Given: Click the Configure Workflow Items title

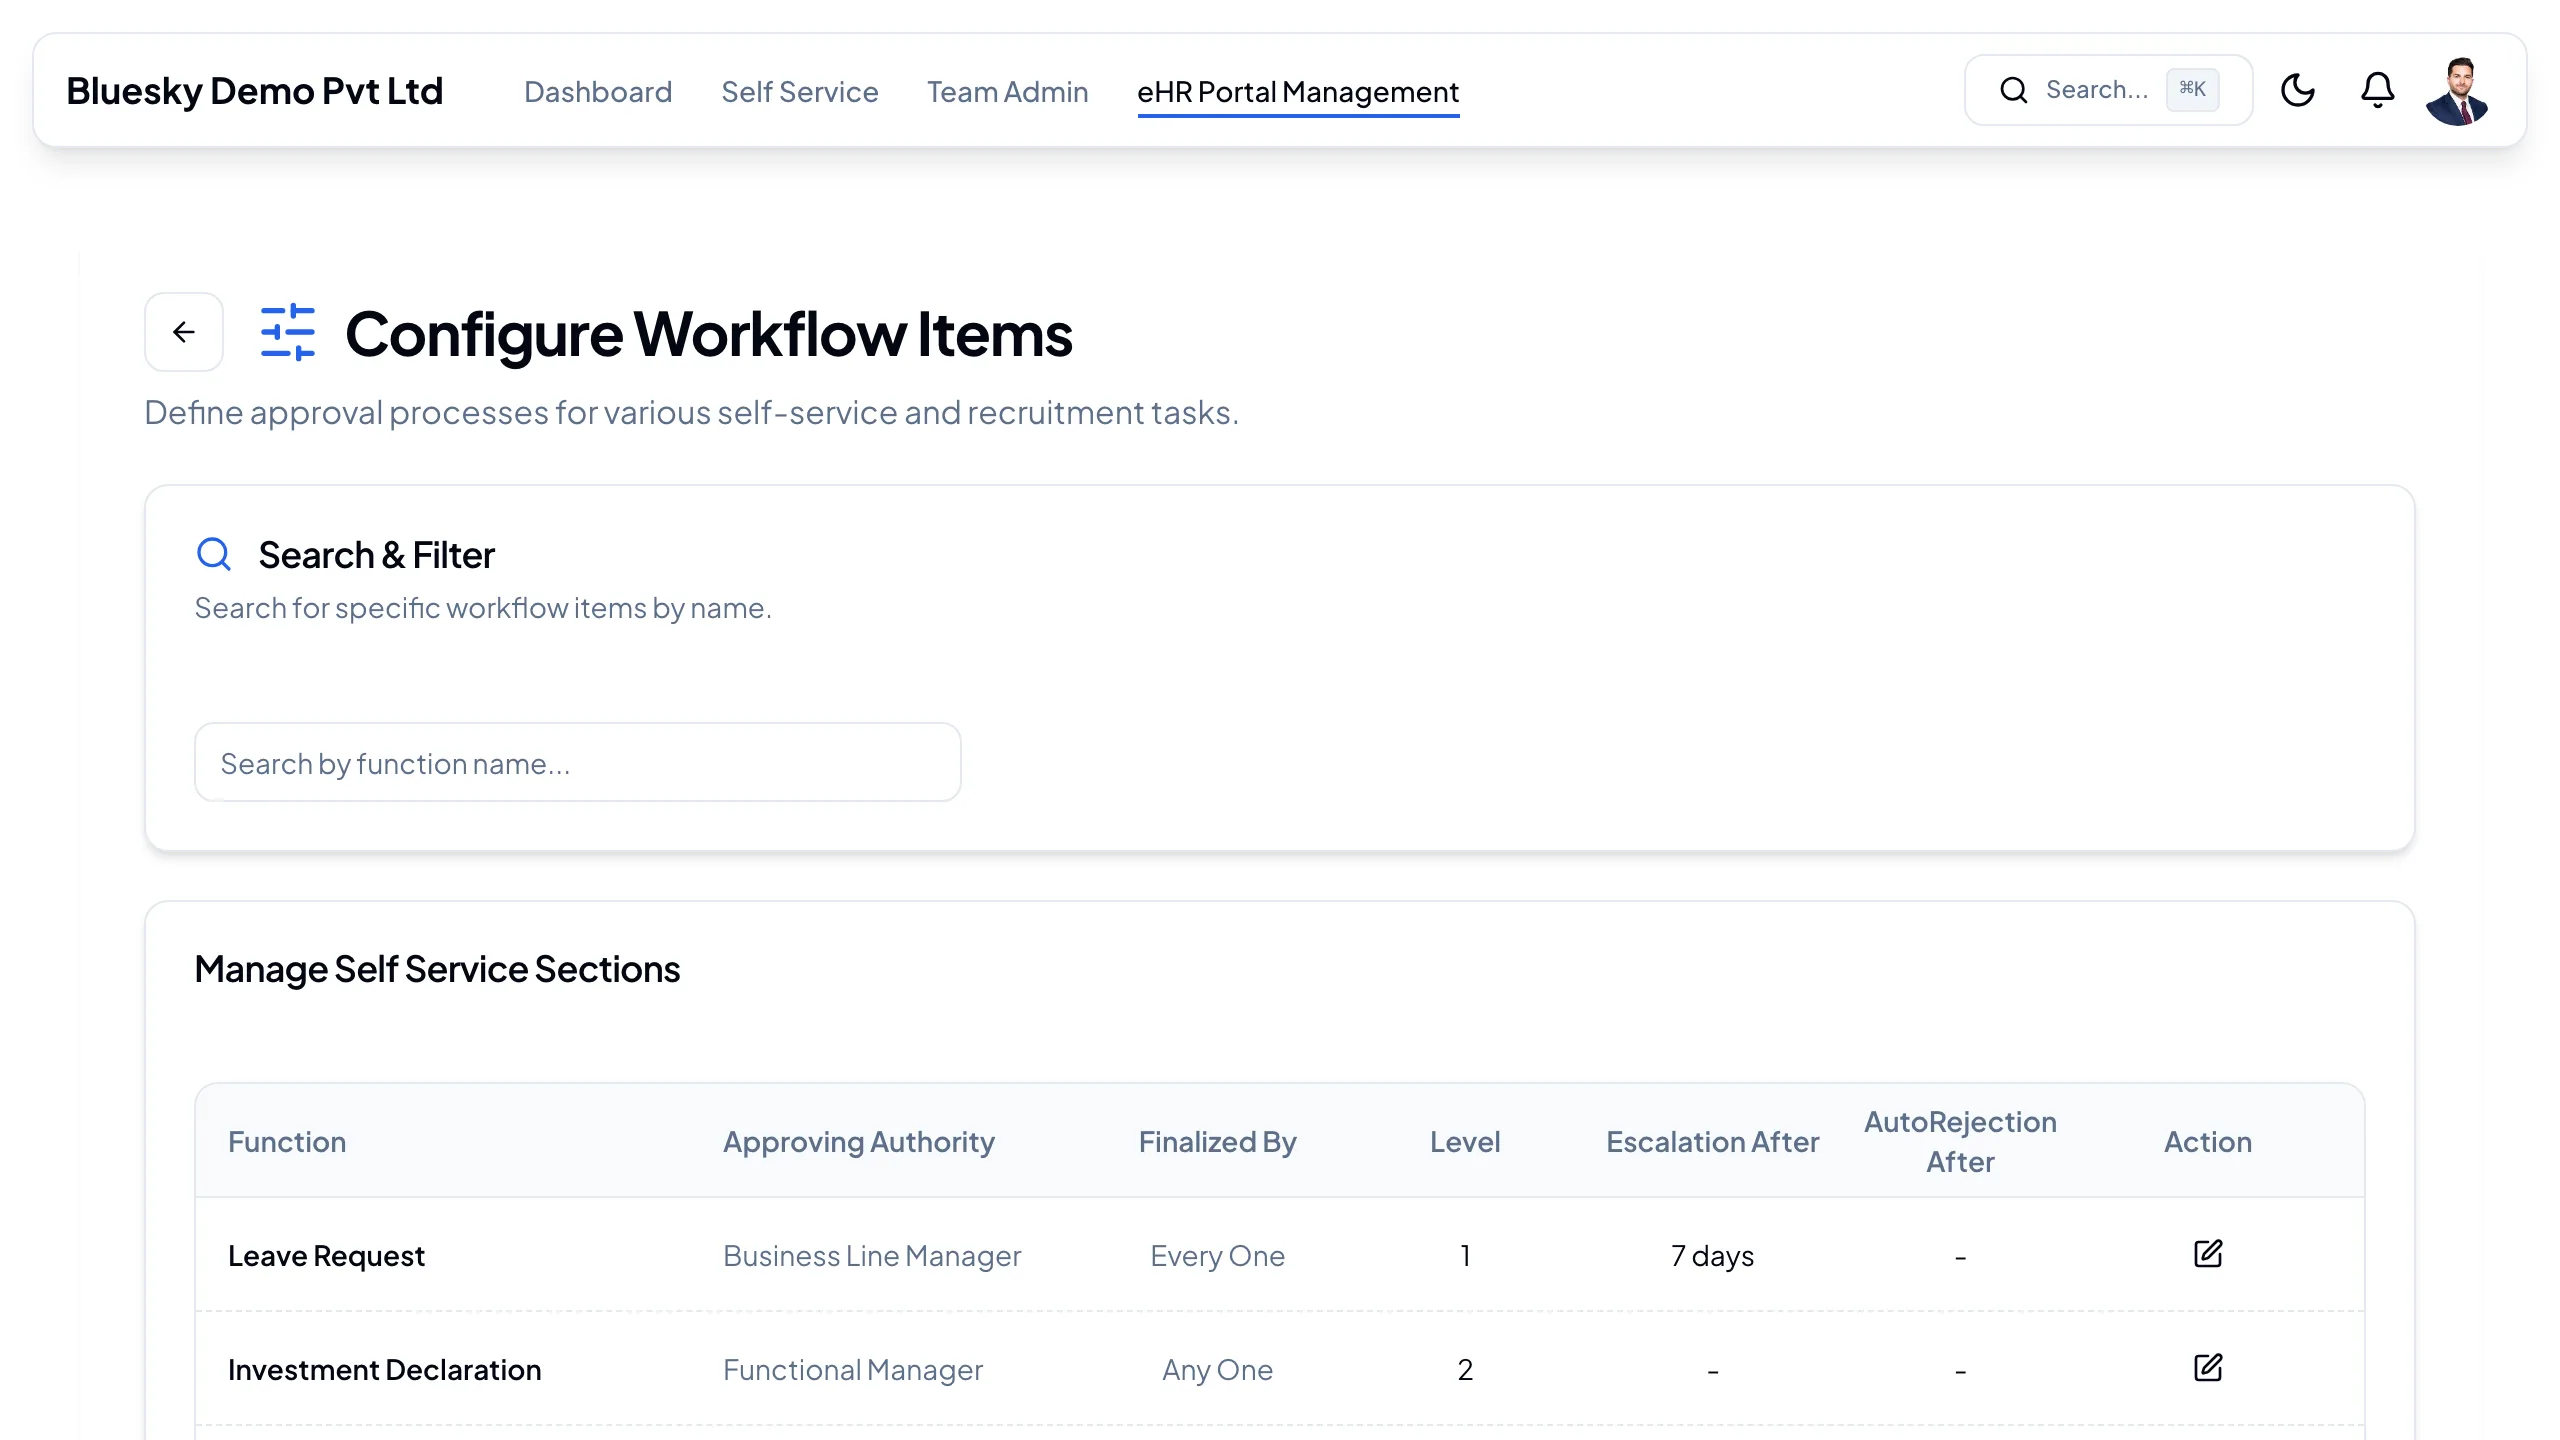Looking at the screenshot, I should point(709,334).
